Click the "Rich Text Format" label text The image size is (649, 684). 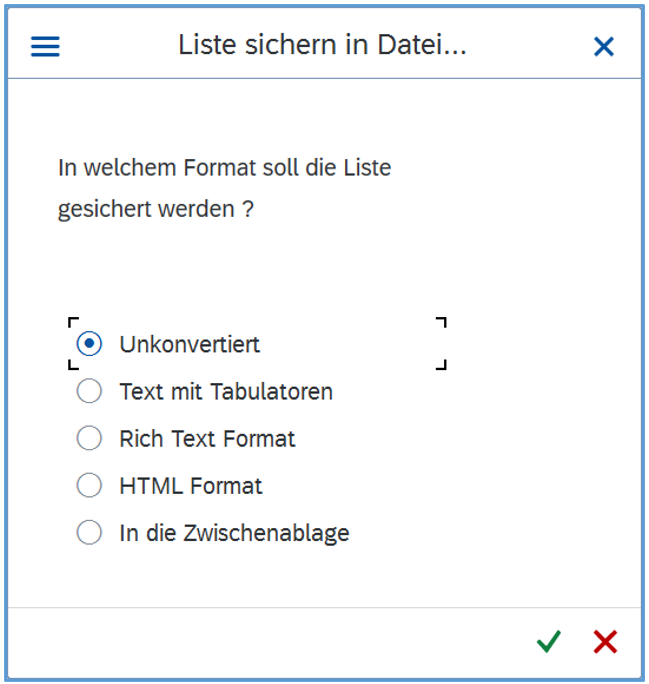(207, 438)
